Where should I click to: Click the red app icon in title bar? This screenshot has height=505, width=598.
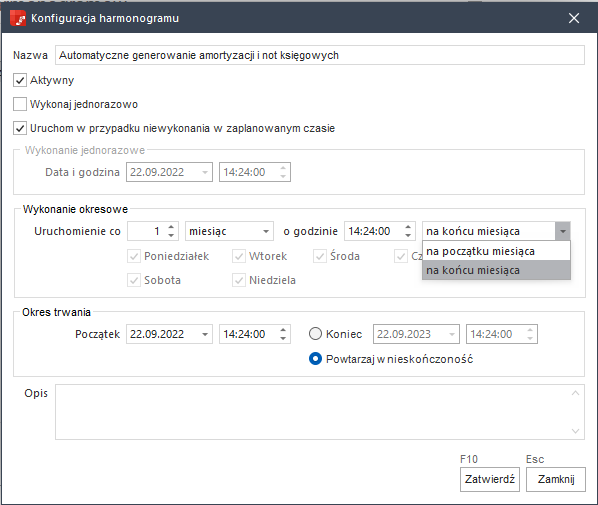coord(18,18)
